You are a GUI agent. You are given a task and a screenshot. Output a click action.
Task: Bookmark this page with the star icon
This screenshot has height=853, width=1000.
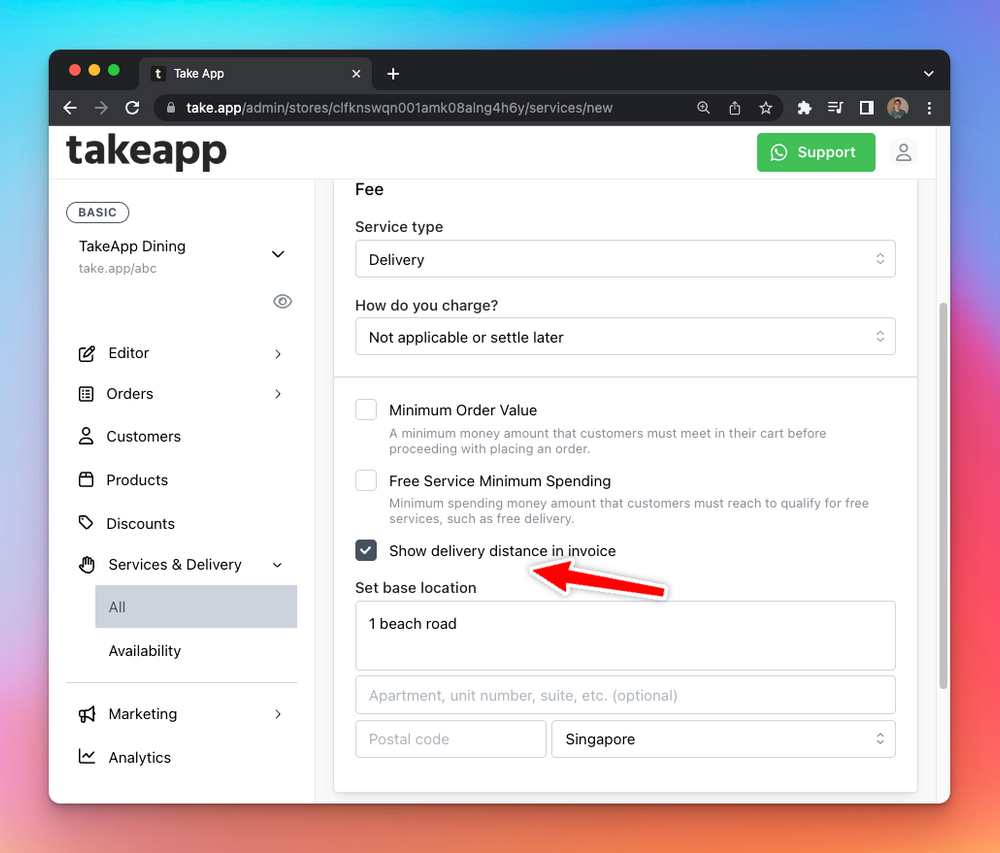[x=766, y=108]
